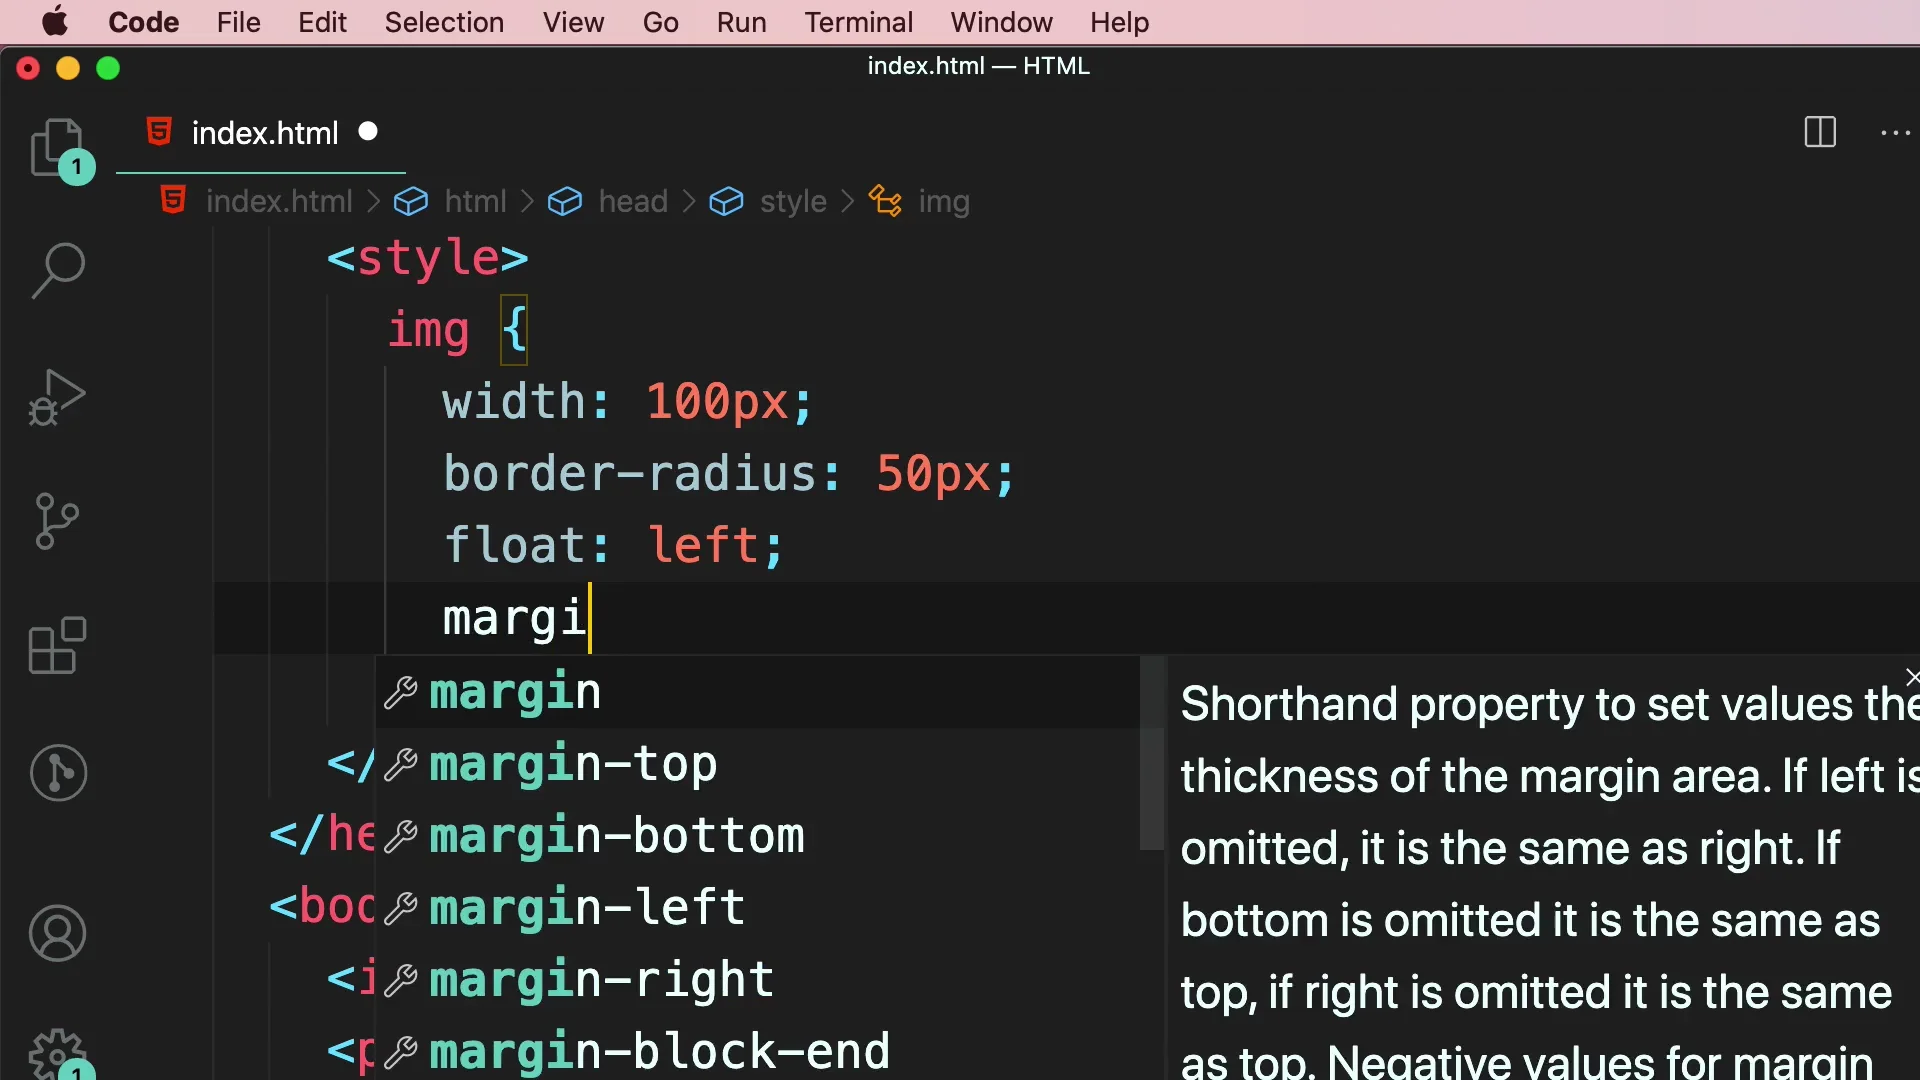This screenshot has height=1080, width=1920.
Task: Open the Selection menu
Action: click(444, 22)
